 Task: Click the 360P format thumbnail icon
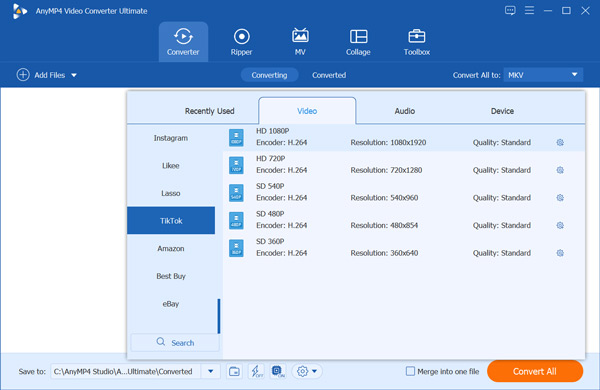[x=236, y=248]
